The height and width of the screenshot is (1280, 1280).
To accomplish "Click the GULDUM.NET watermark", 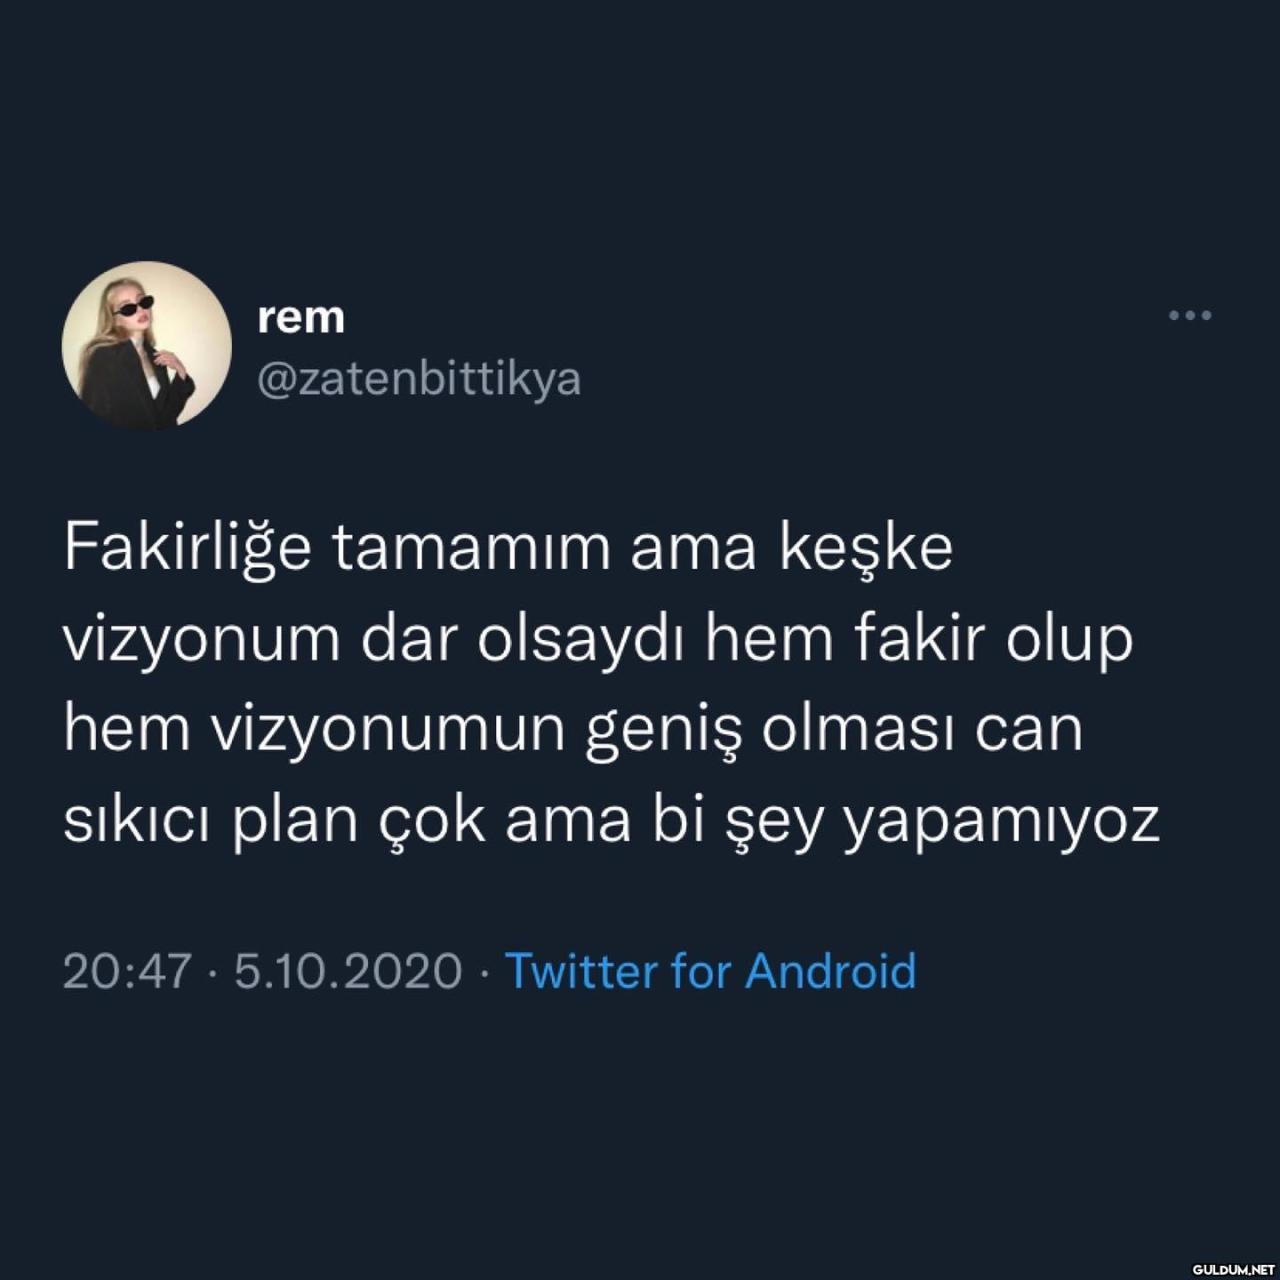I will pyautogui.click(x=1231, y=1268).
